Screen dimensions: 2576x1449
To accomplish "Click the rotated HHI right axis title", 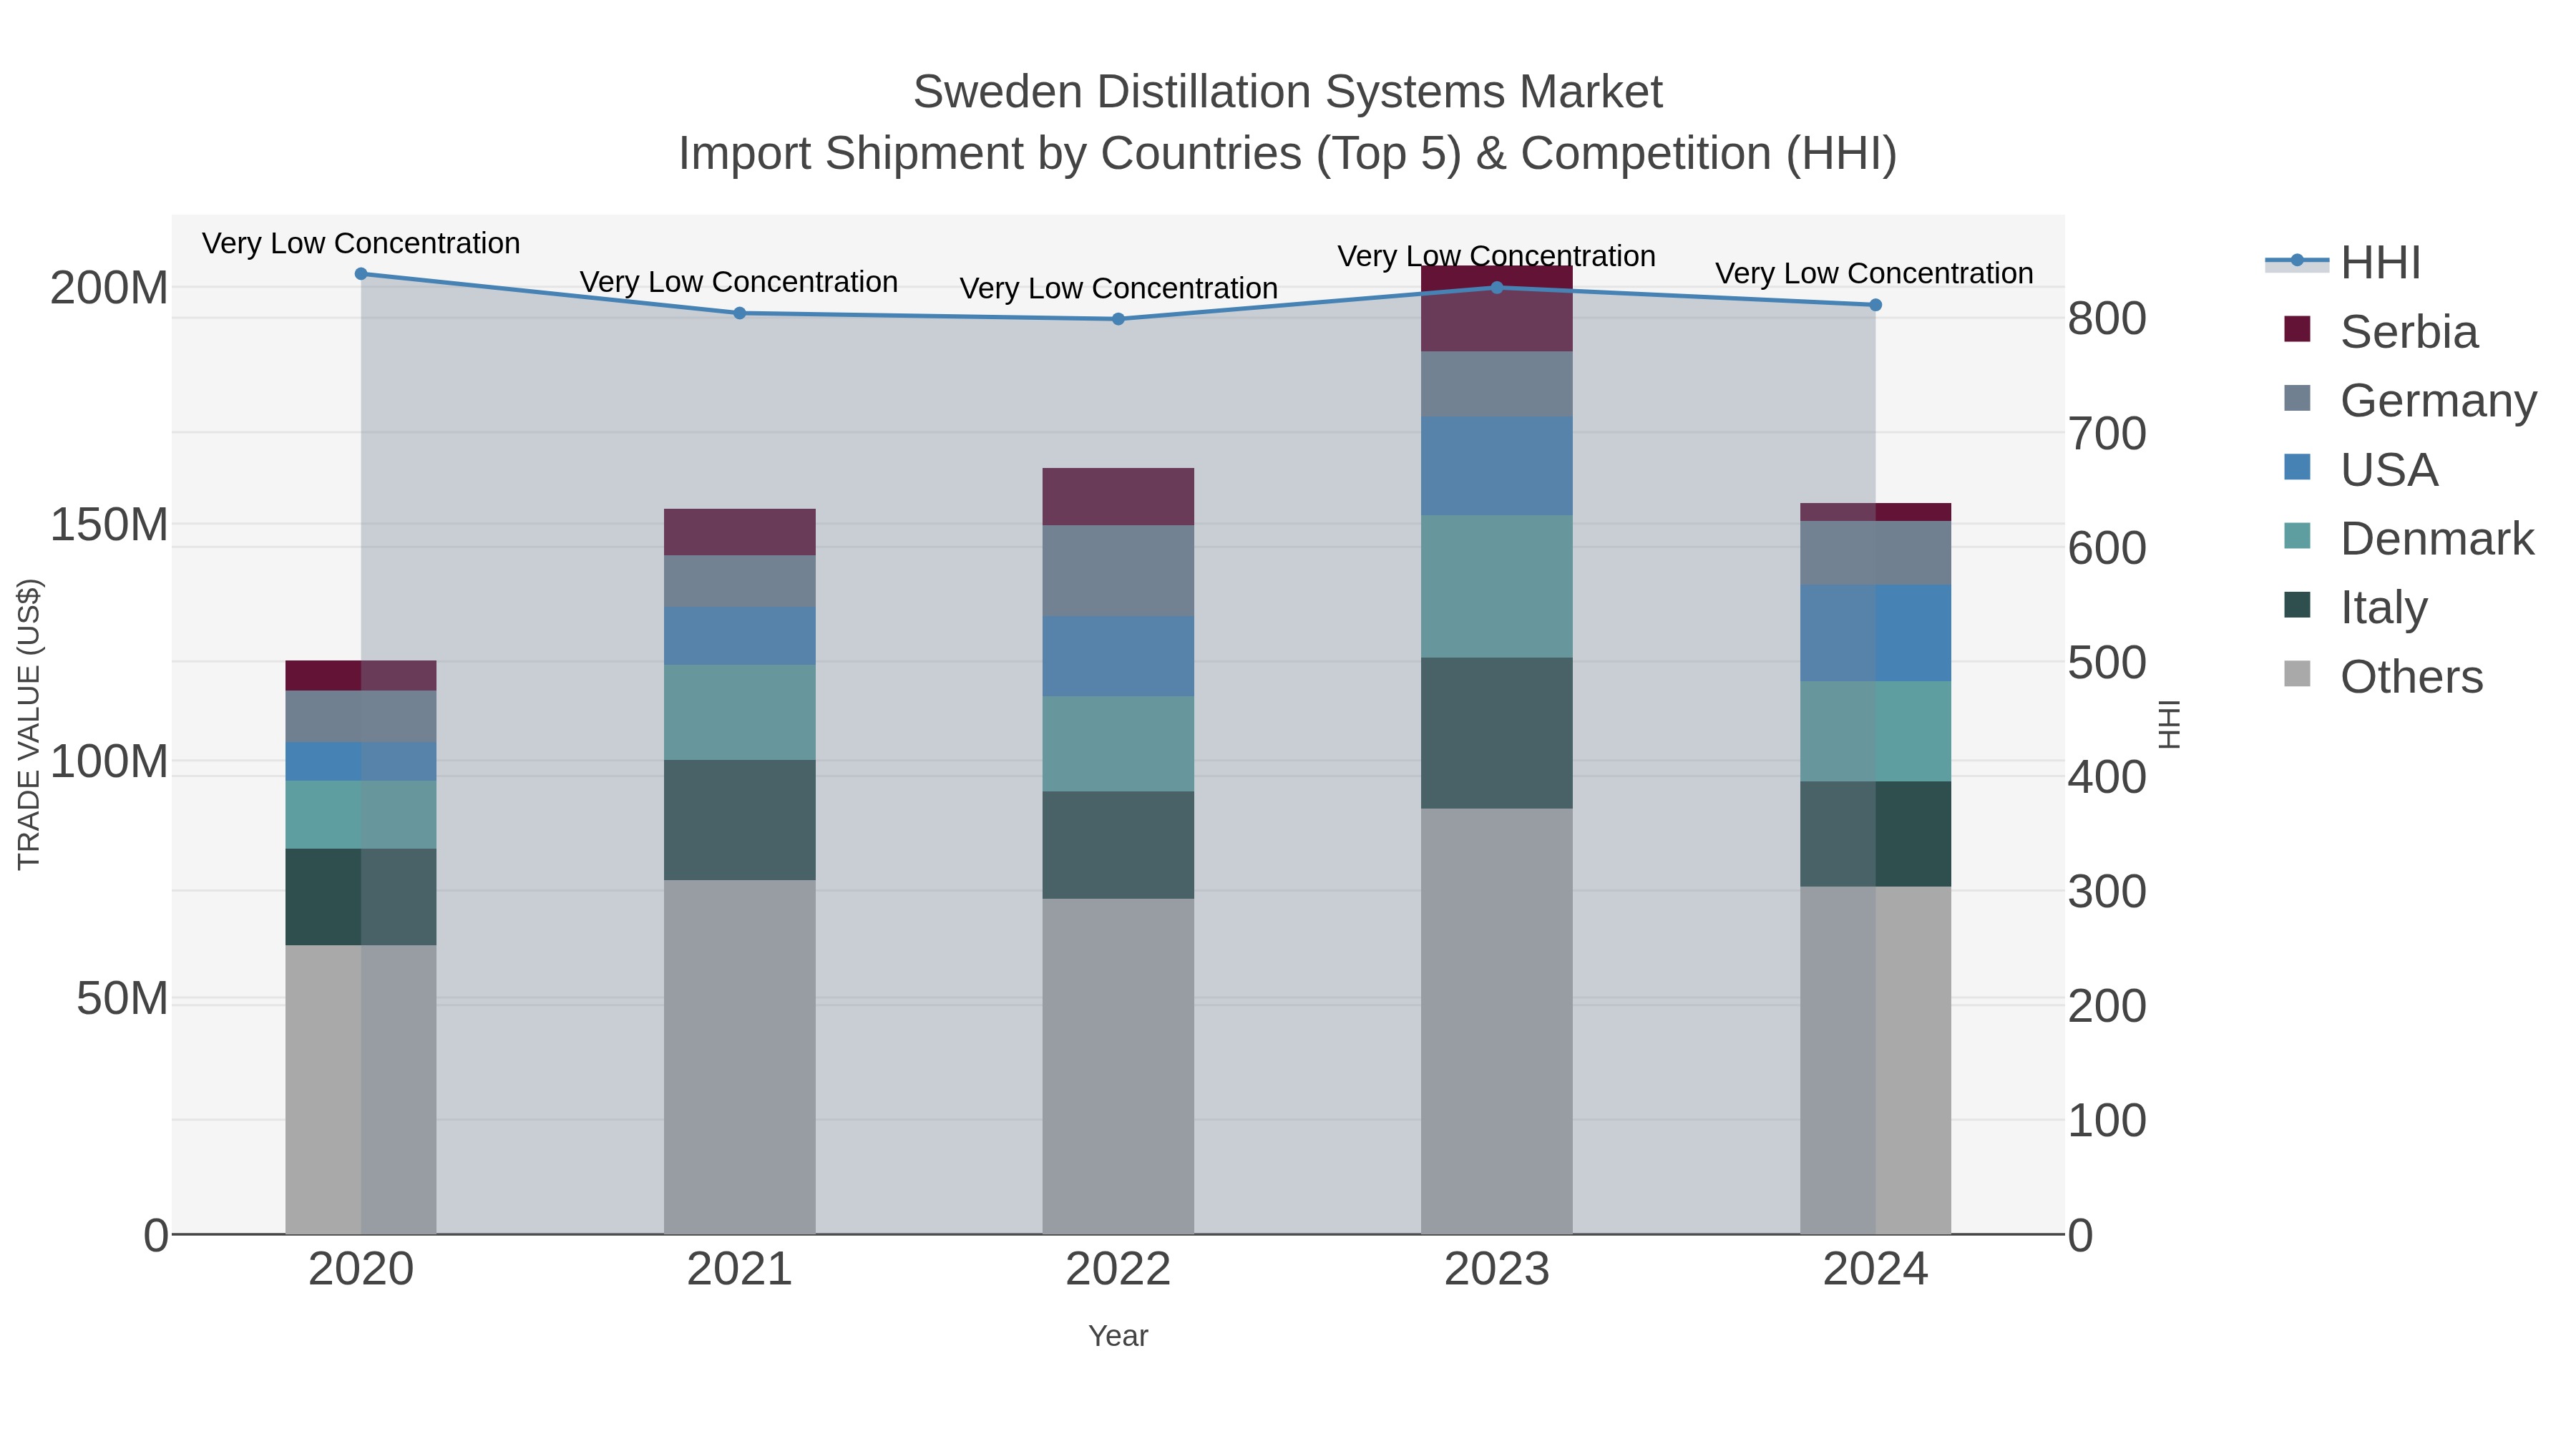I will click(x=2168, y=724).
